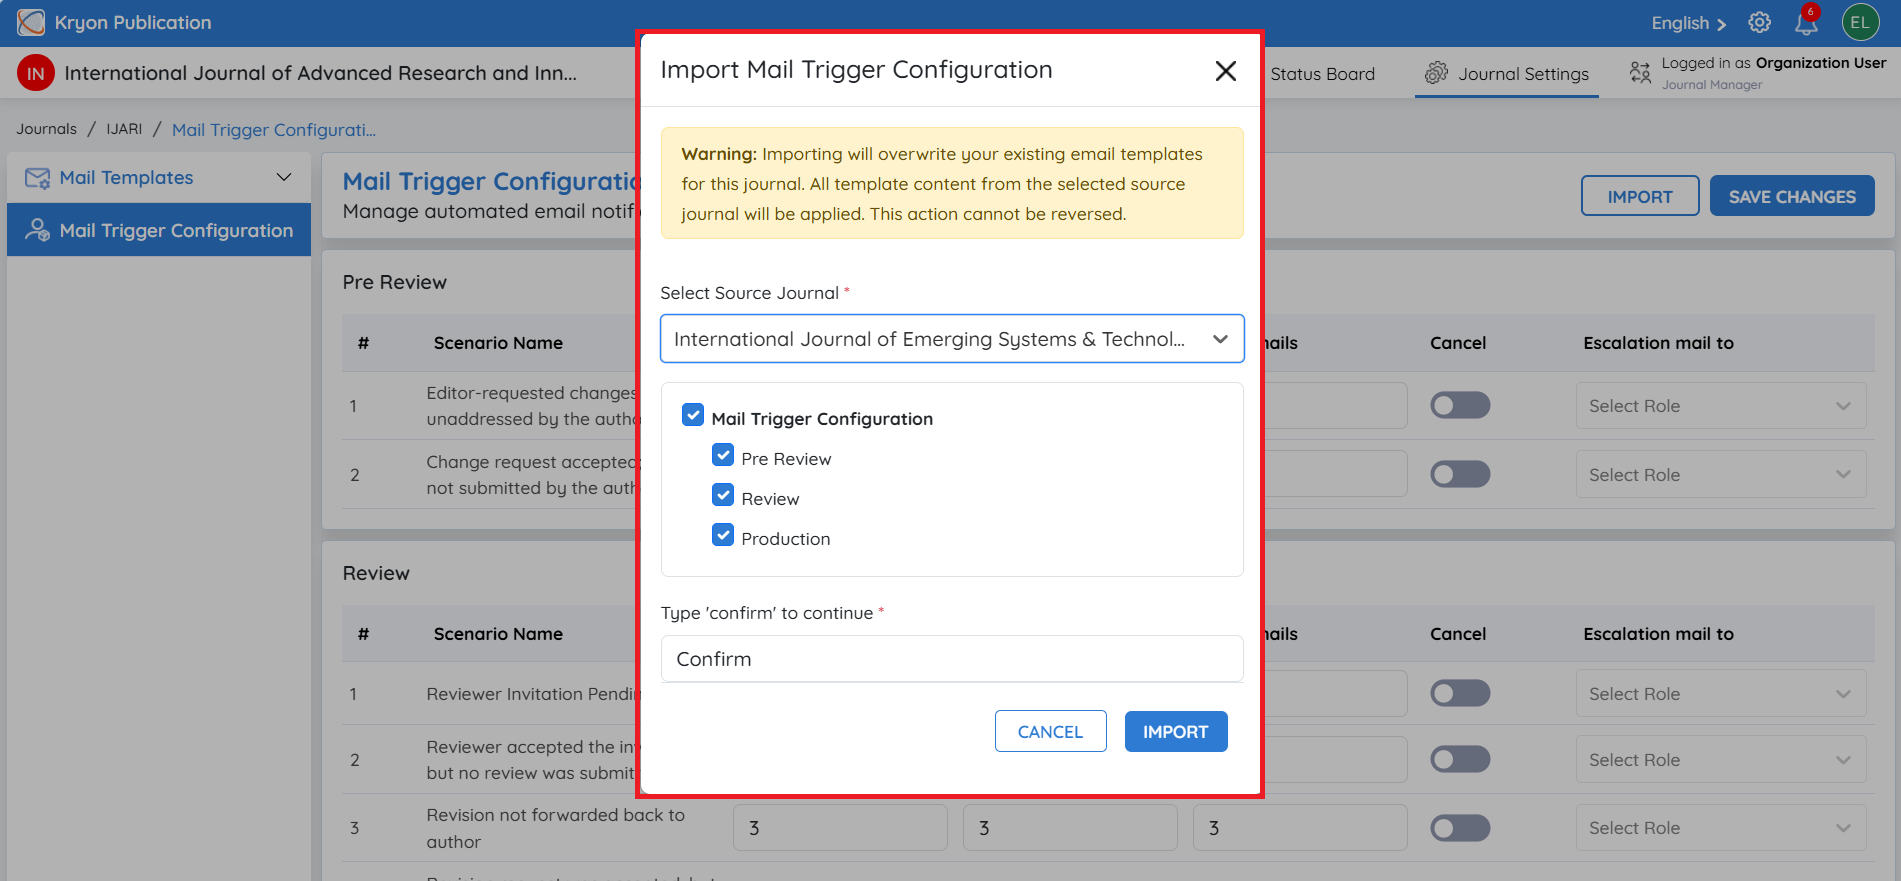Click third number field in Revision not forwarded row
Screen dimensions: 1901x881
1300,828
